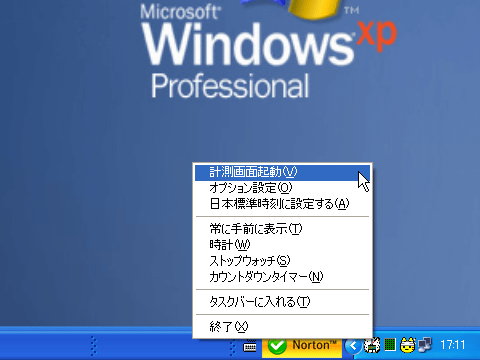This screenshot has height=360, width=480.
Task: Click the yellow cat face tray icon
Action: click(408, 345)
